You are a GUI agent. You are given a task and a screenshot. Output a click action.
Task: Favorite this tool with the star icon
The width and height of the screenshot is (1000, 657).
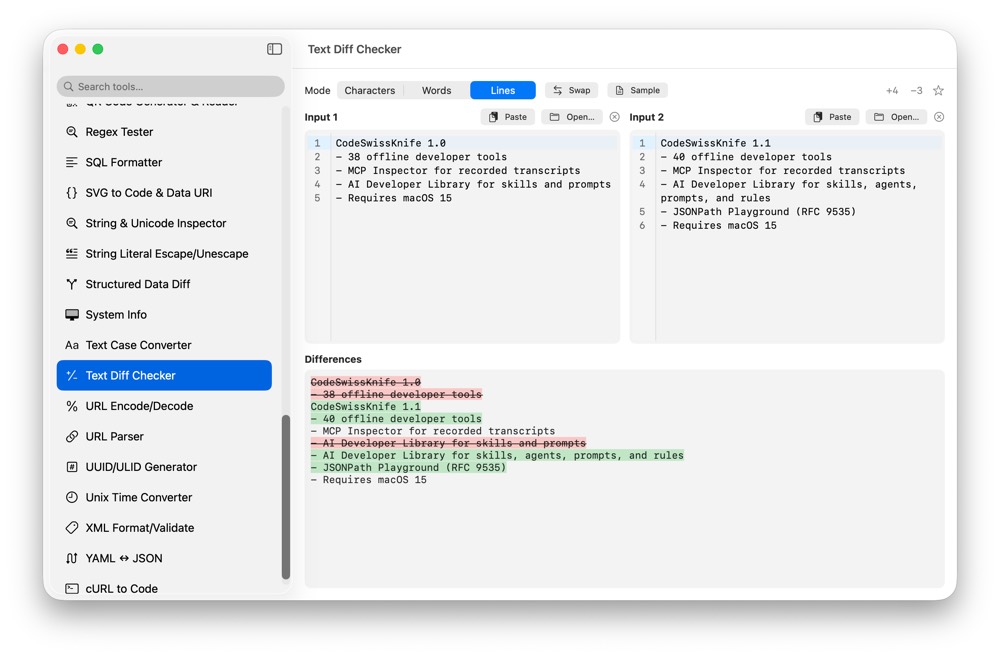pyautogui.click(x=938, y=90)
